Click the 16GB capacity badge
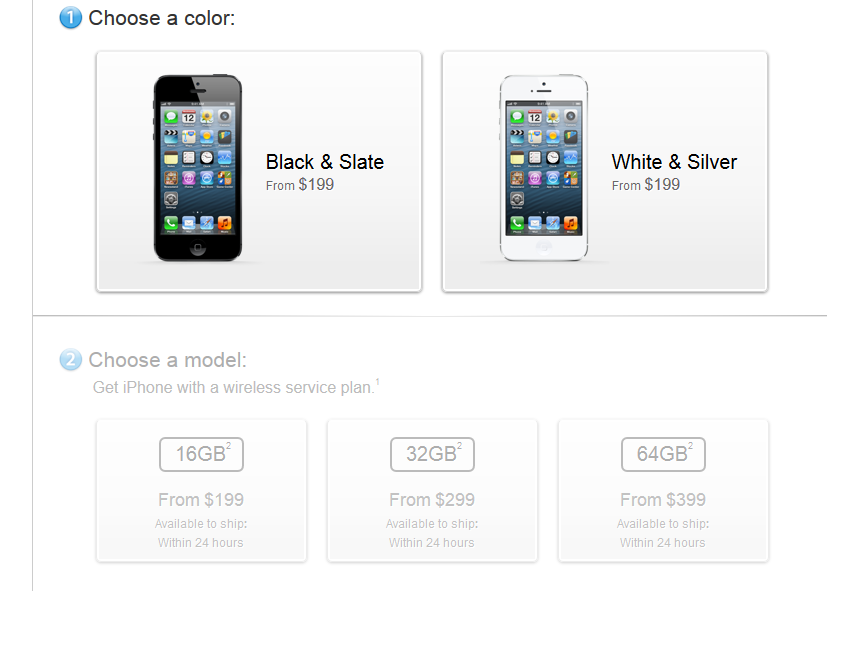The image size is (868, 664). [x=202, y=454]
